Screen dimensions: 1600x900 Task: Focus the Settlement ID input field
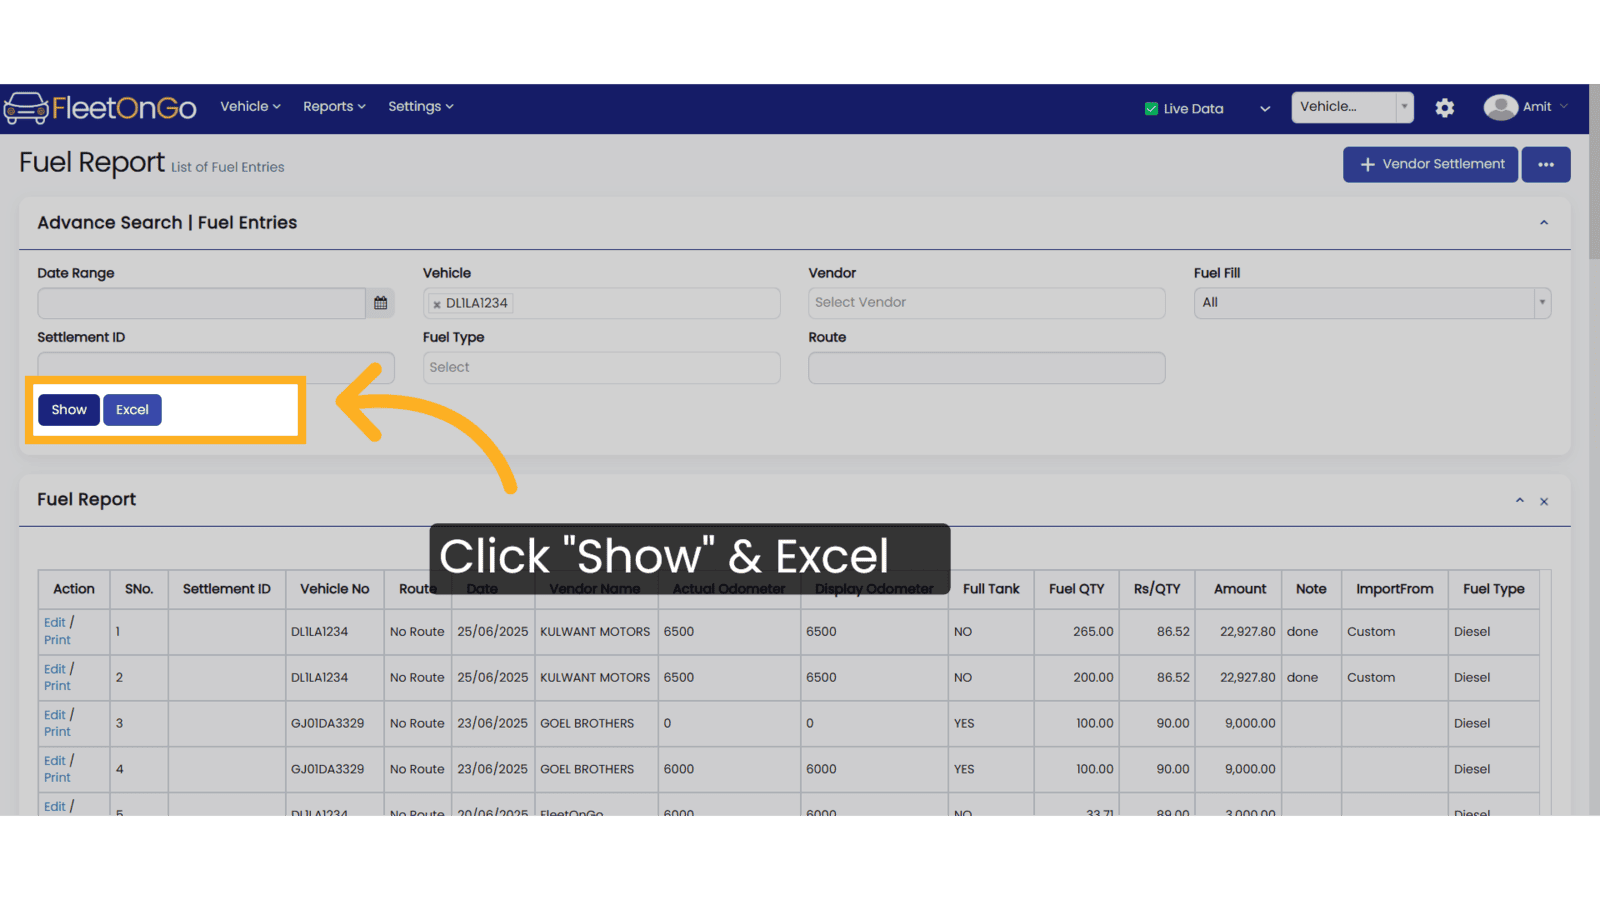coord(216,366)
